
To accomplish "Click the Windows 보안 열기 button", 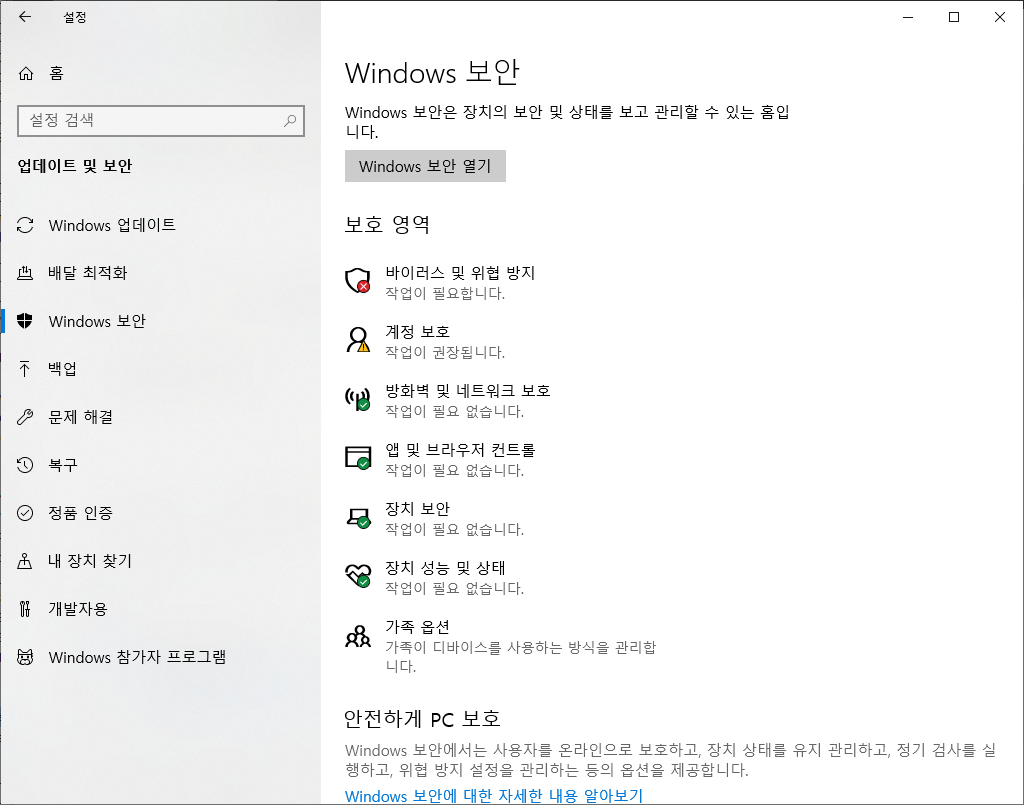I will pos(425,166).
